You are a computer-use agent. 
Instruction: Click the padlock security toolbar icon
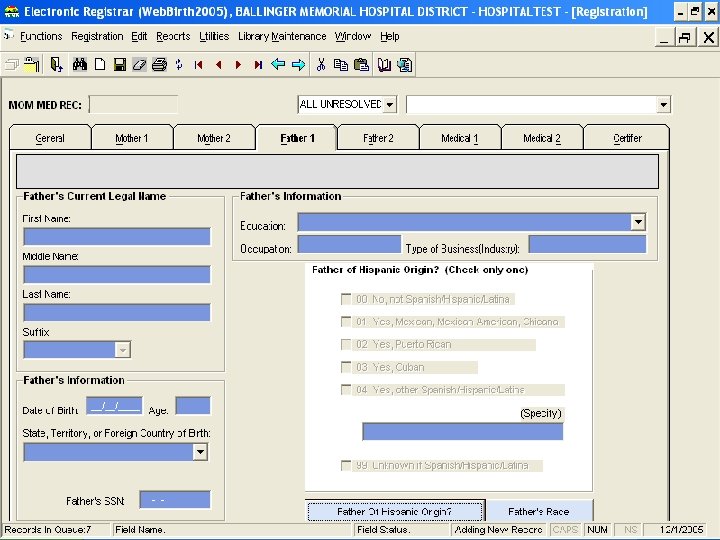[32, 65]
